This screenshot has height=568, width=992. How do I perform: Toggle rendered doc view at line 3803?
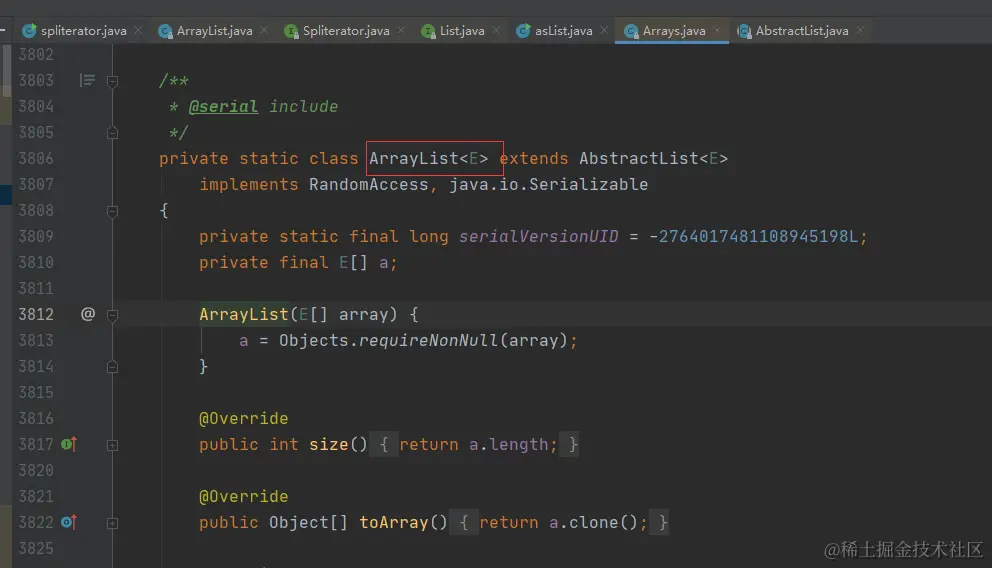[x=87, y=80]
